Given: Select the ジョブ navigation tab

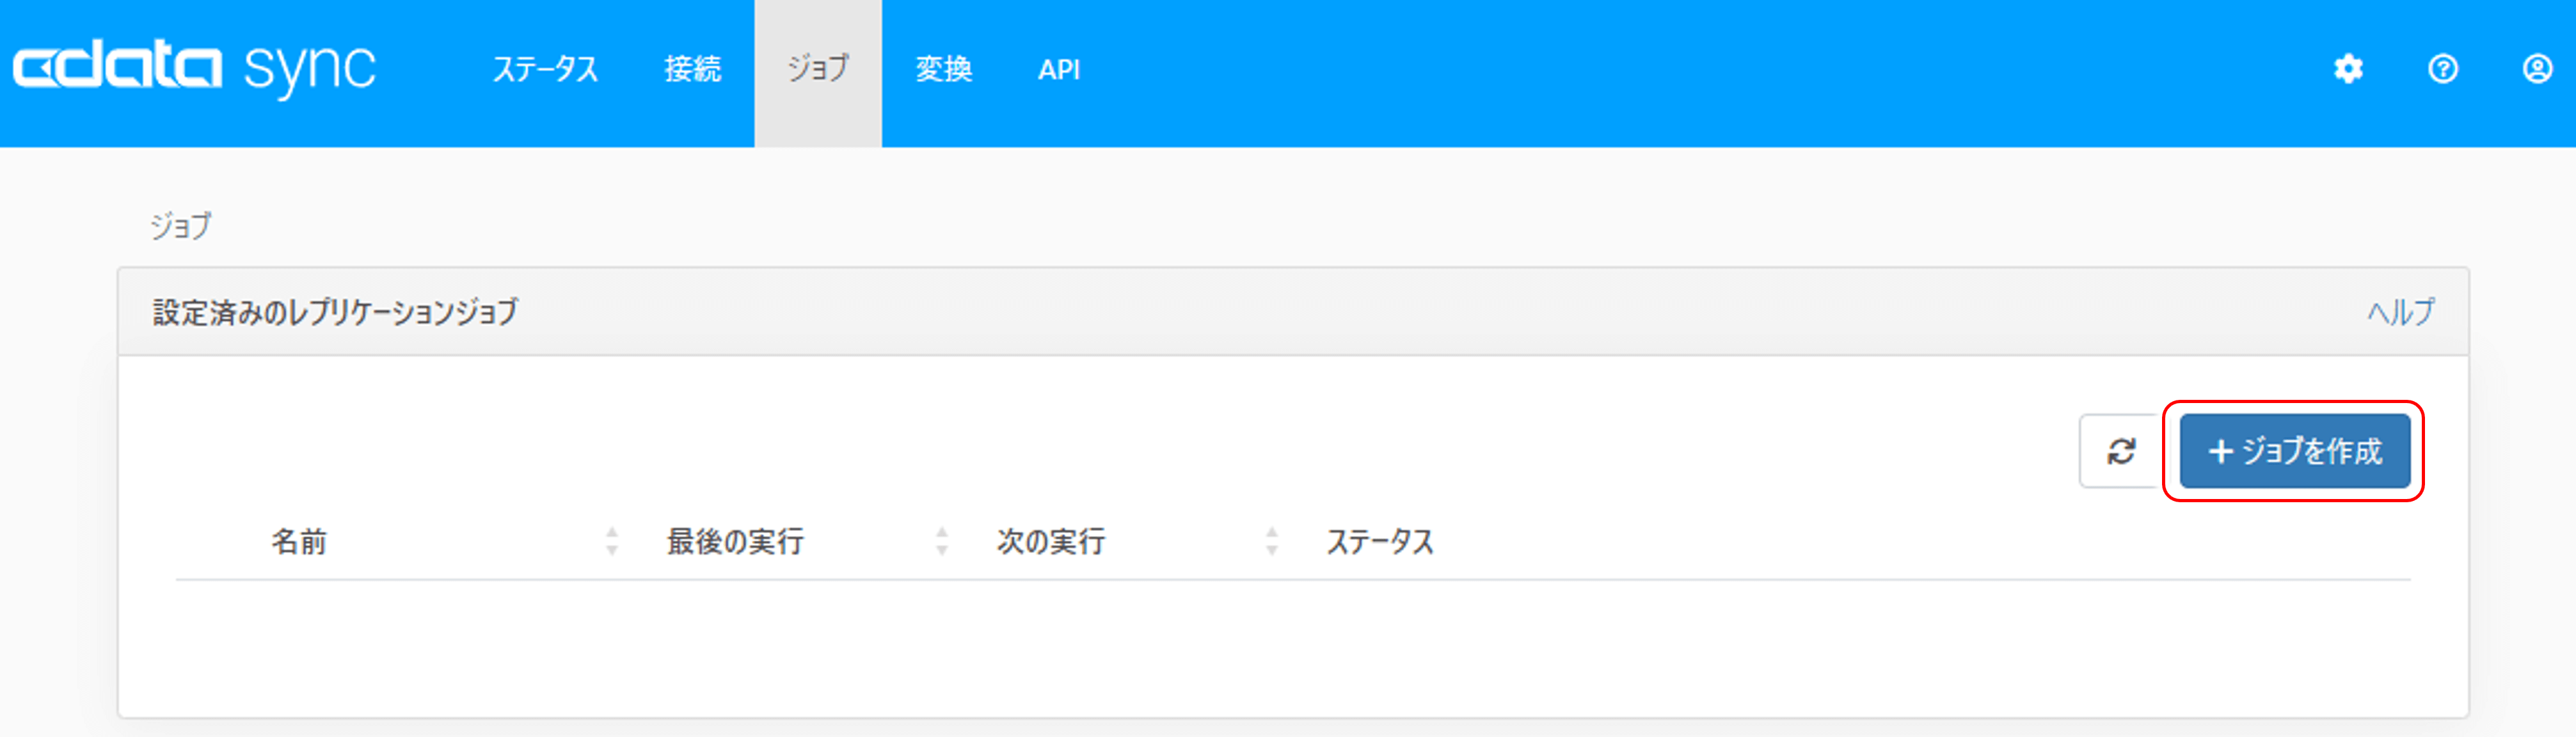Looking at the screenshot, I should 818,69.
